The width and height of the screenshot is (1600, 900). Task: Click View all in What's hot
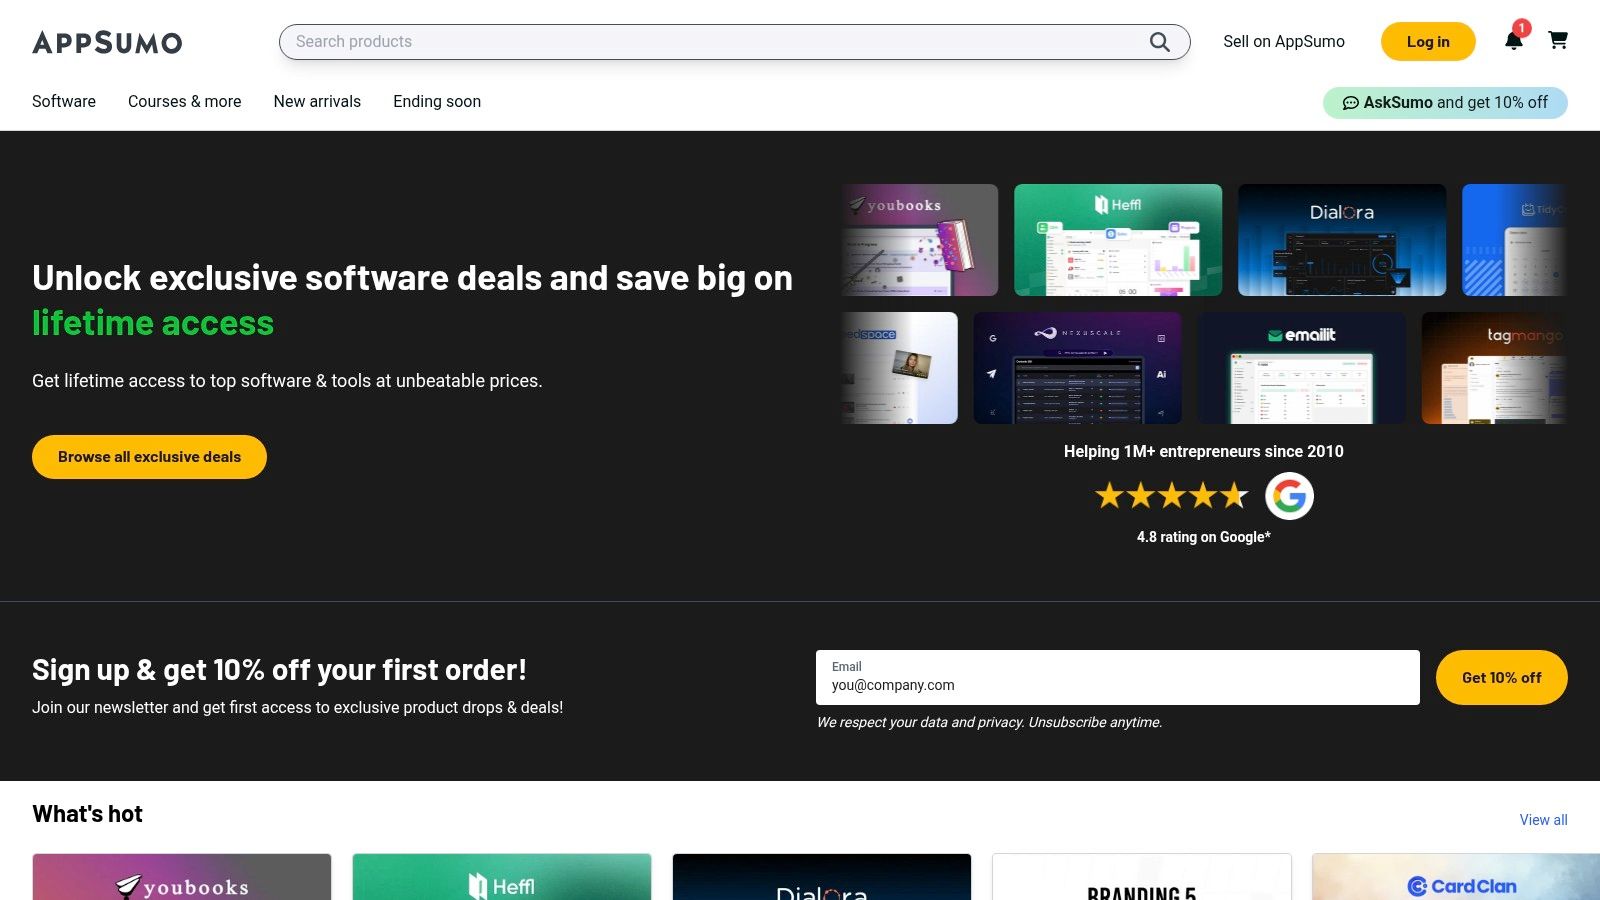coord(1543,820)
